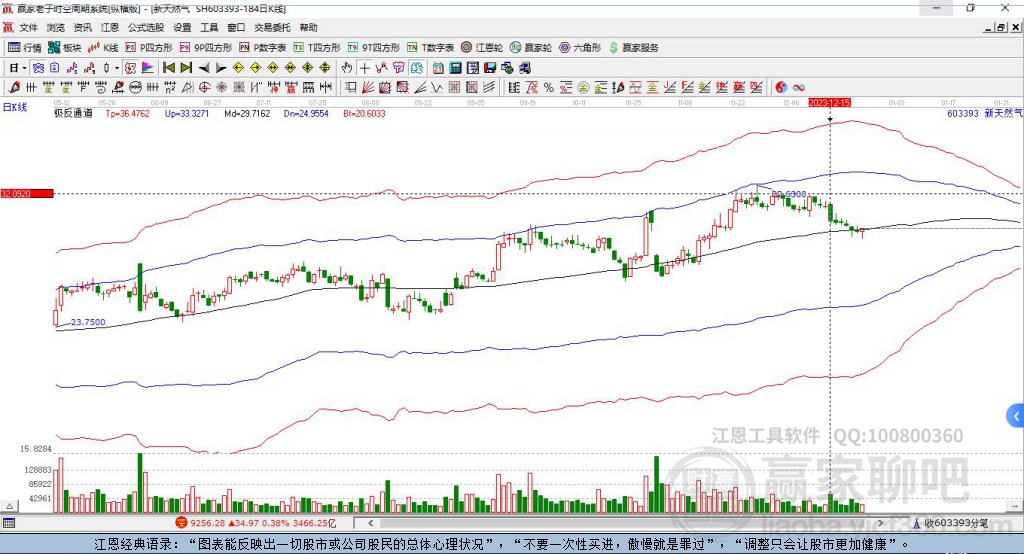Select the hand pan tool icon
The width and height of the screenshot is (1024, 554).
point(347,68)
